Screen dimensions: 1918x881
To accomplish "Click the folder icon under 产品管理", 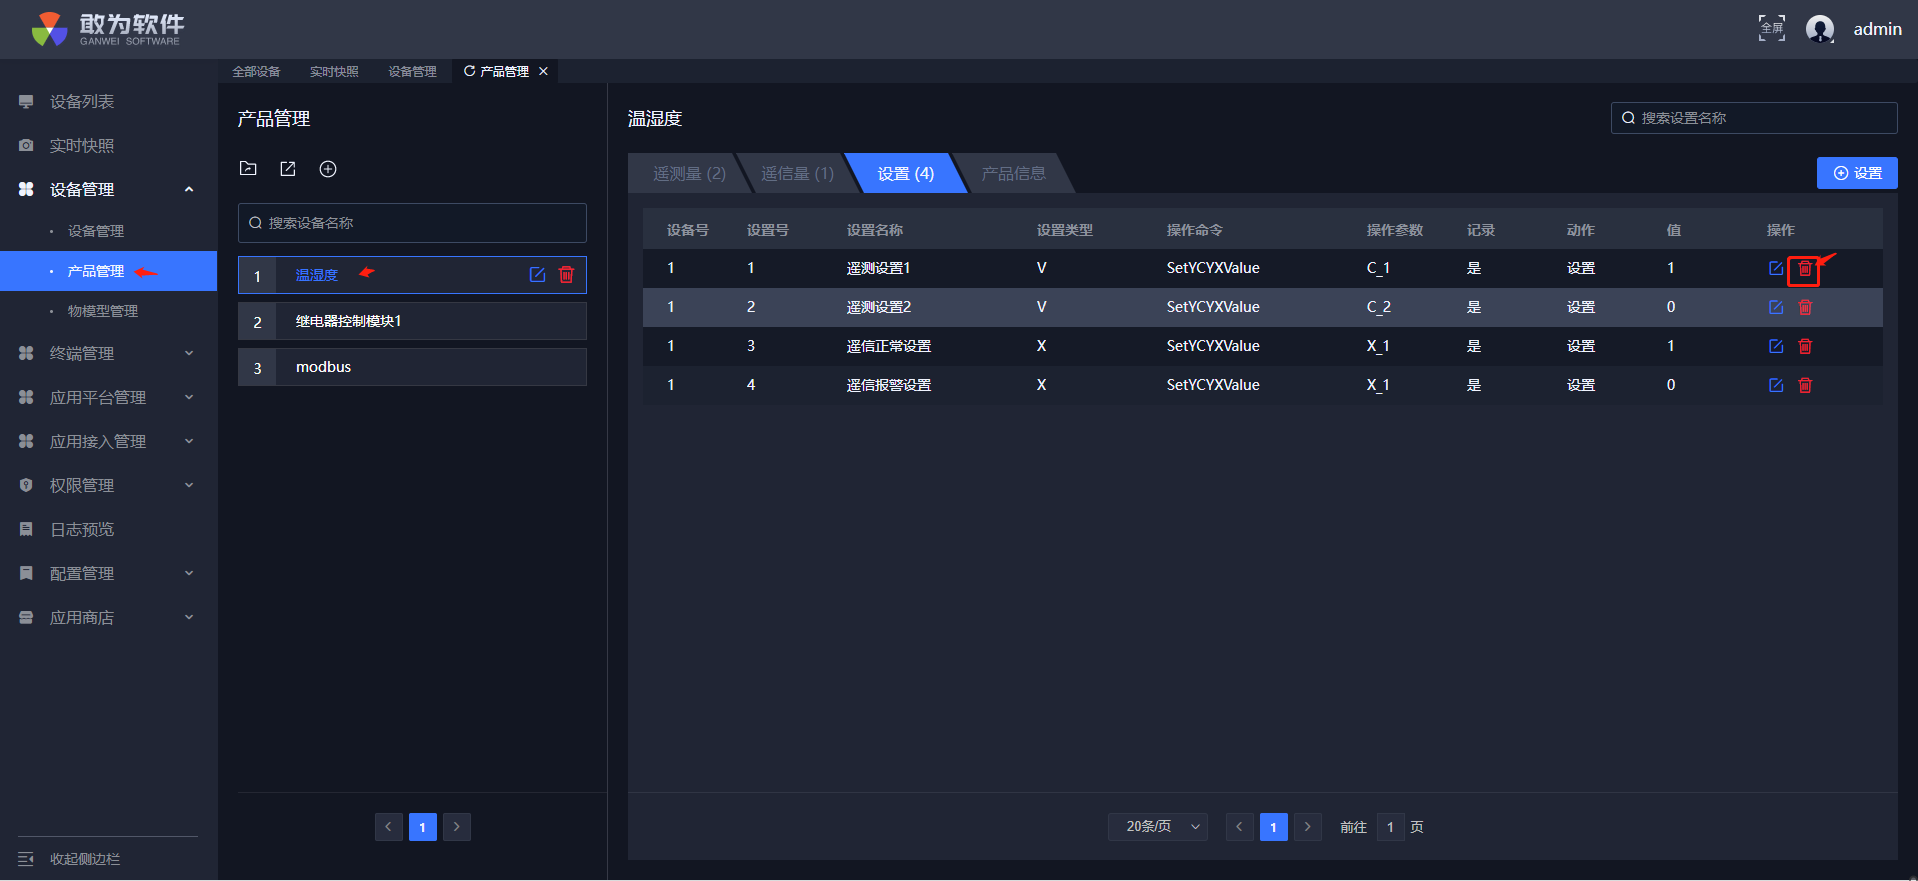I will pos(248,169).
